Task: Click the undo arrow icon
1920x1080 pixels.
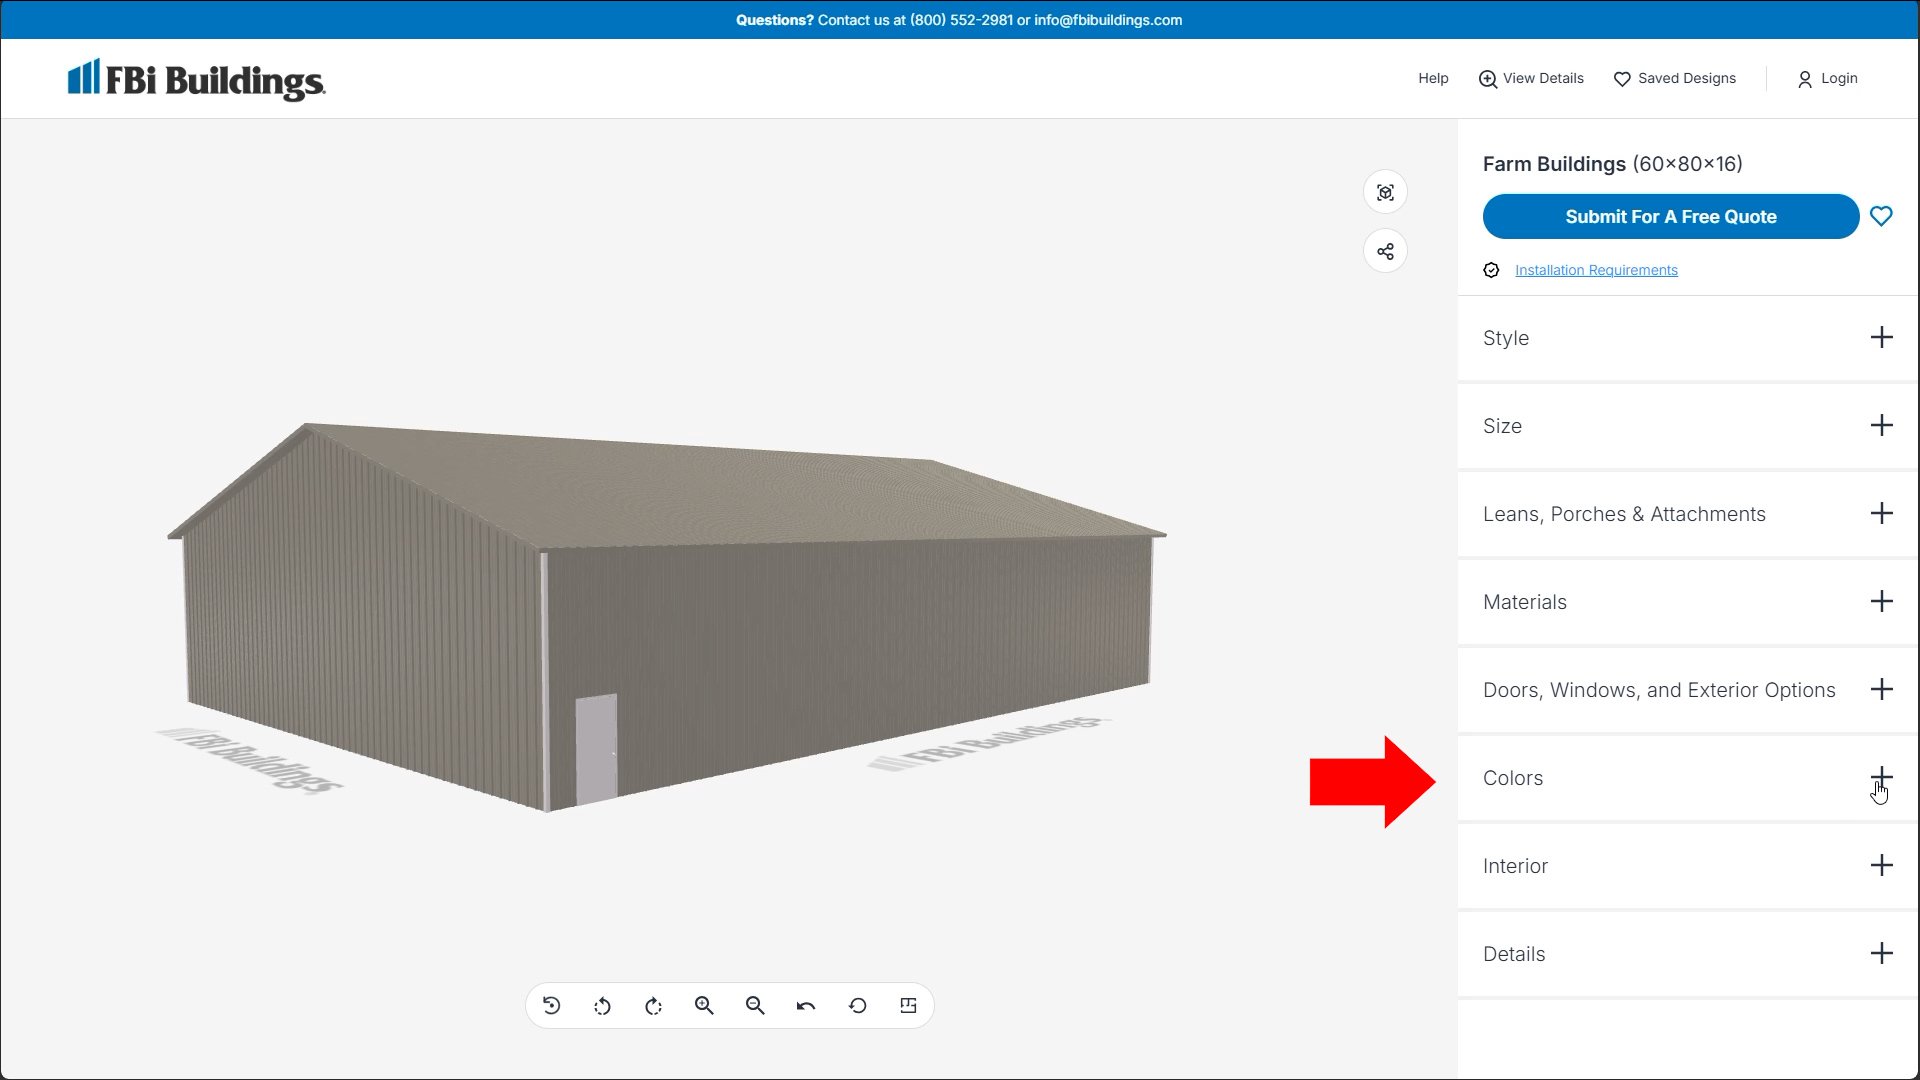Action: point(806,1006)
